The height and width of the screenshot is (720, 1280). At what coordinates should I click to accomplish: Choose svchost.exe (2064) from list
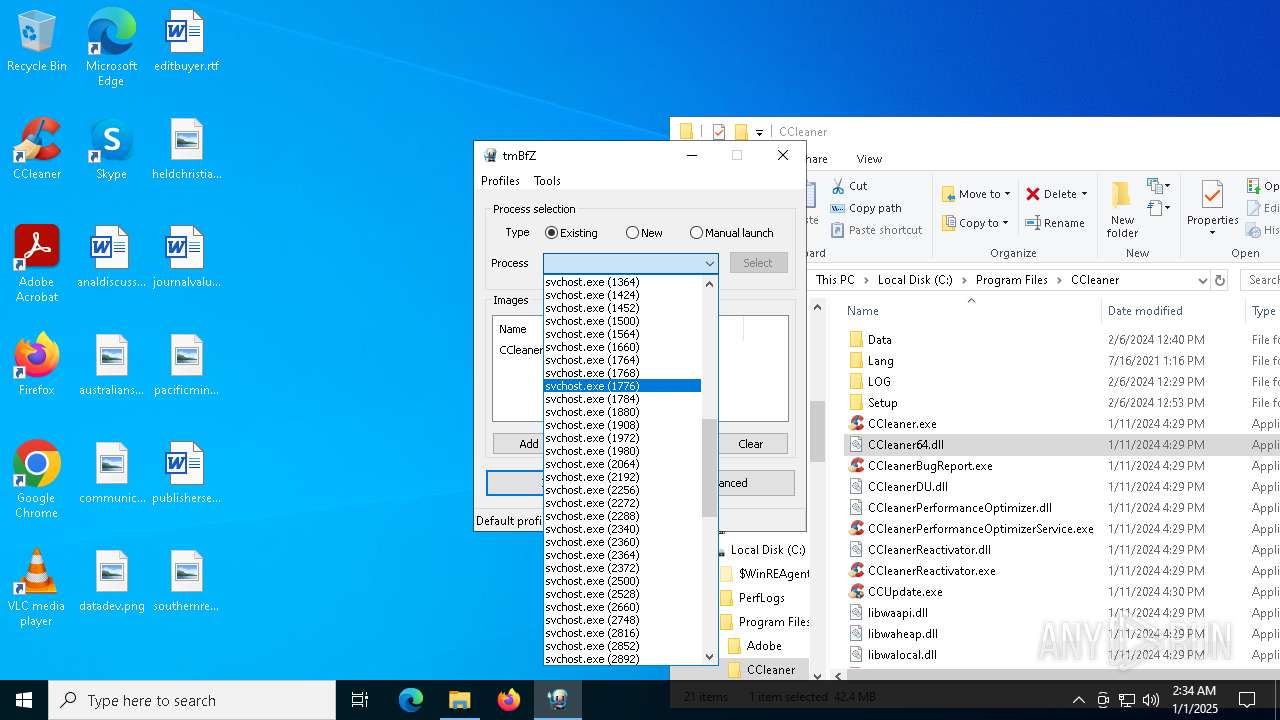(x=622, y=464)
